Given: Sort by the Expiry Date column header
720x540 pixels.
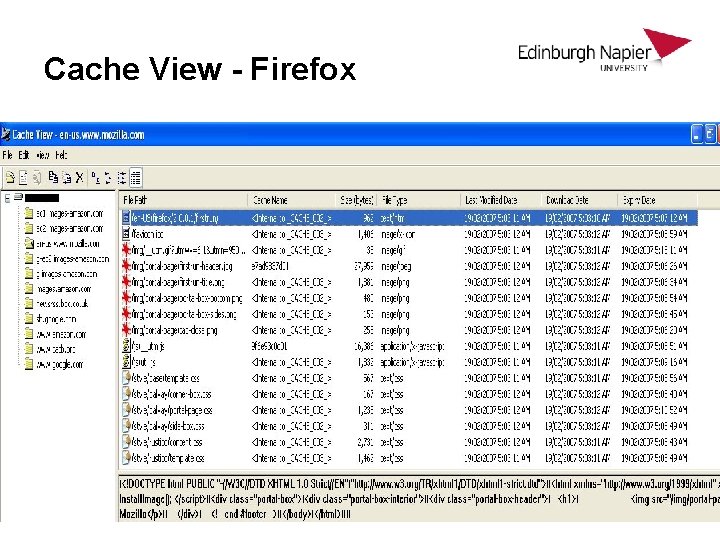Looking at the screenshot, I should point(658,200).
